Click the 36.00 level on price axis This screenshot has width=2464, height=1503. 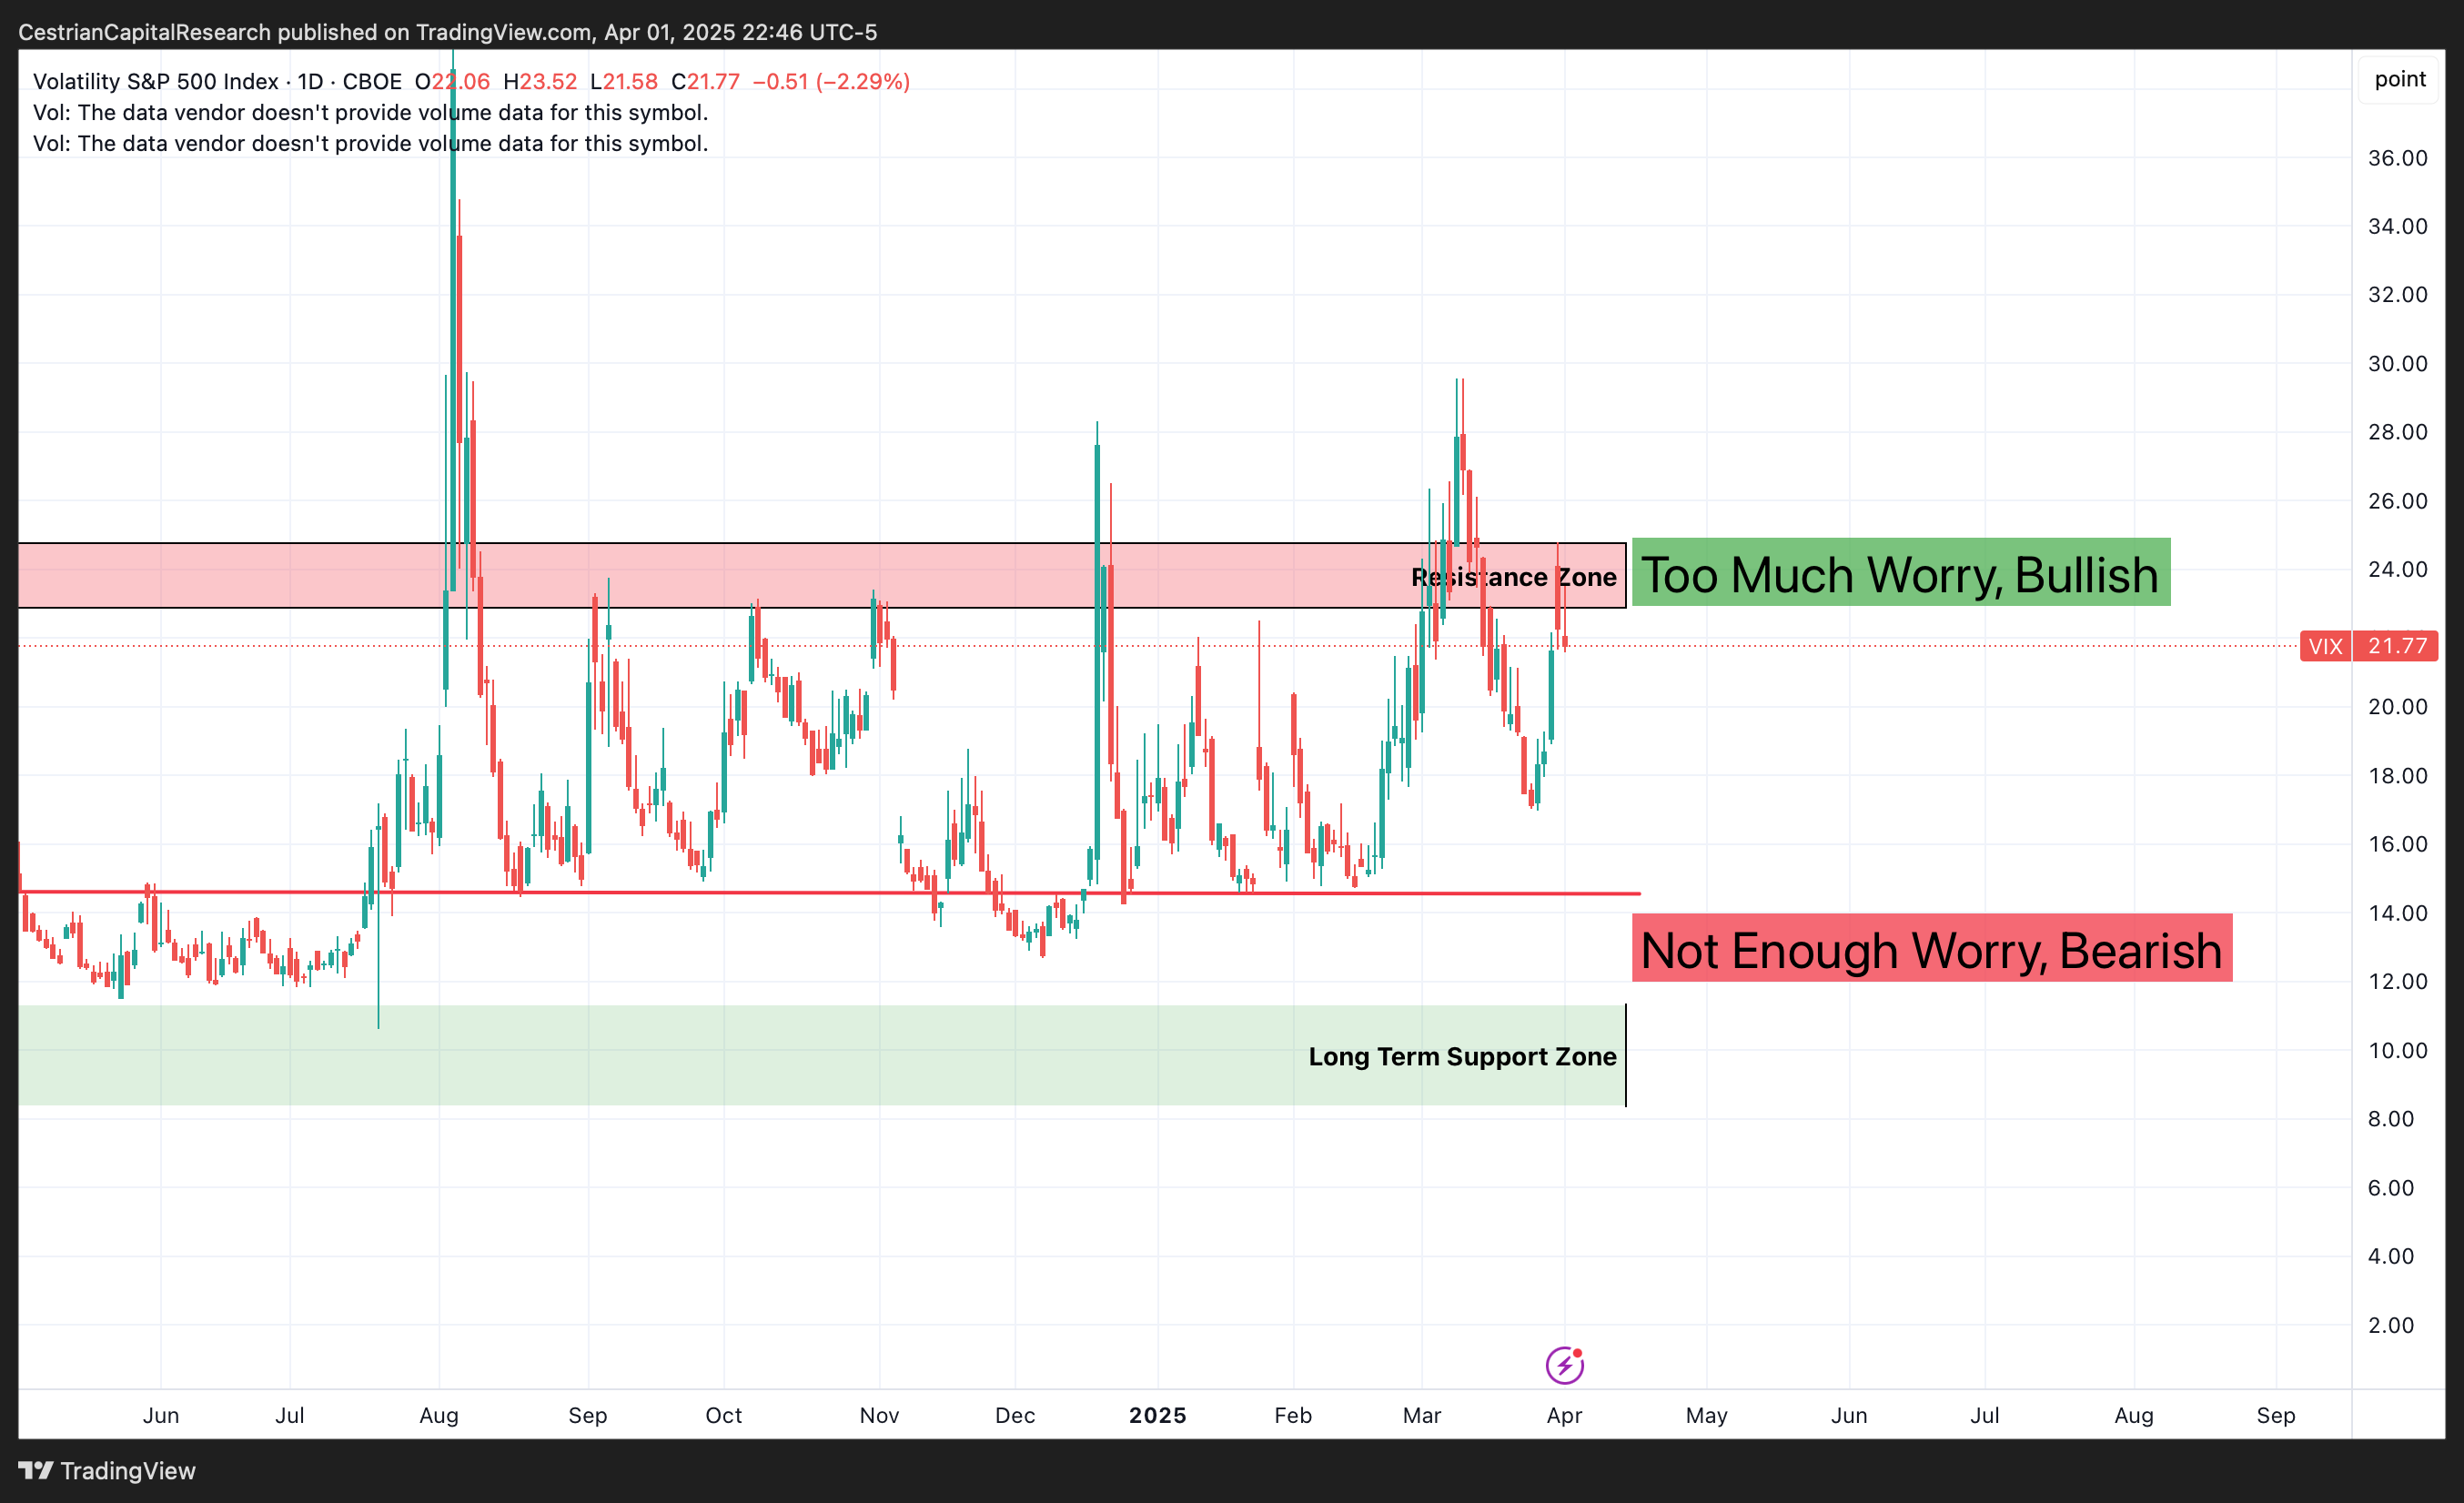click(2397, 158)
